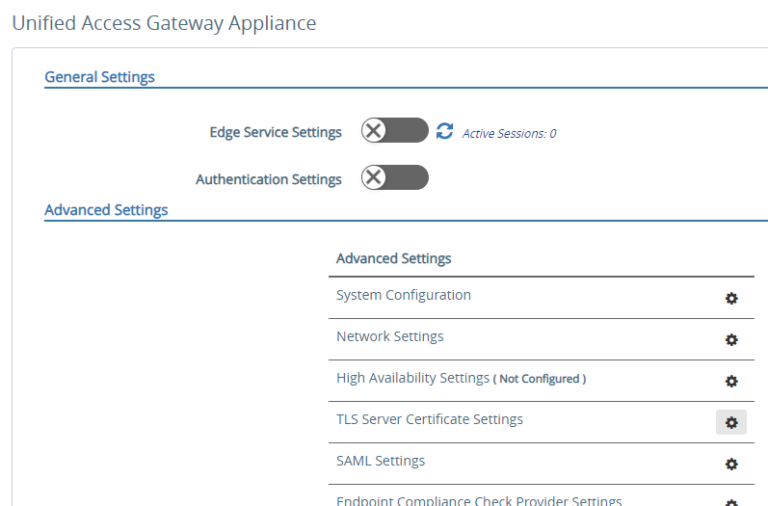768x506 pixels.
Task: Select High Availability Settings row label
Action: [412, 378]
